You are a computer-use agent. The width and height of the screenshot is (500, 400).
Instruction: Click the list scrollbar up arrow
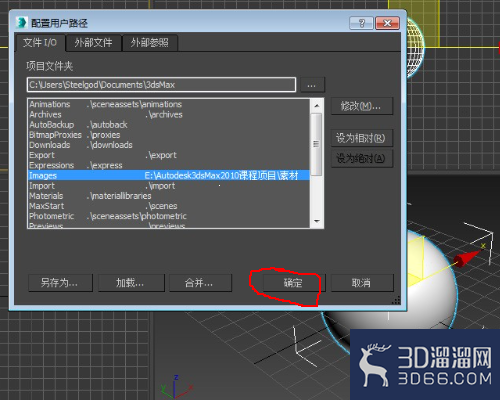click(x=317, y=106)
